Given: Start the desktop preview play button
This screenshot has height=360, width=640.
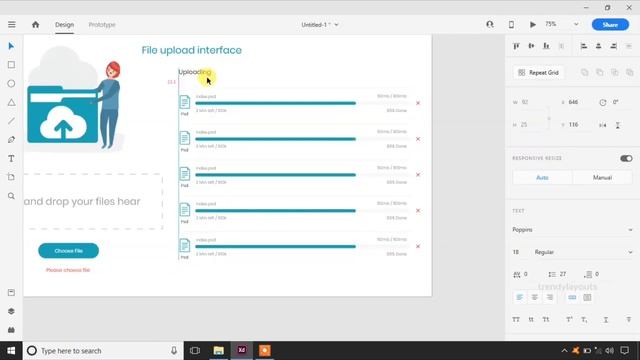Looking at the screenshot, I should coord(533,24).
